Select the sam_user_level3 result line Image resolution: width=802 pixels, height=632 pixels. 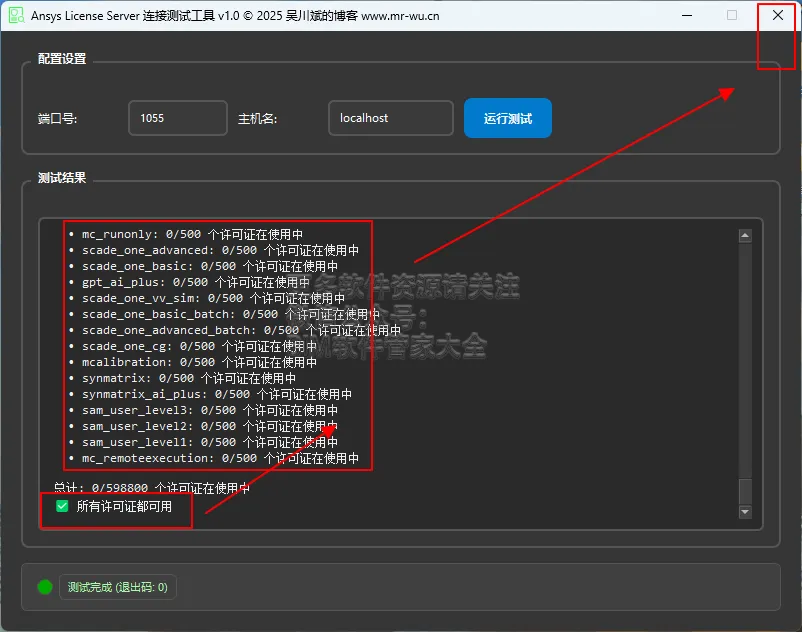204,410
